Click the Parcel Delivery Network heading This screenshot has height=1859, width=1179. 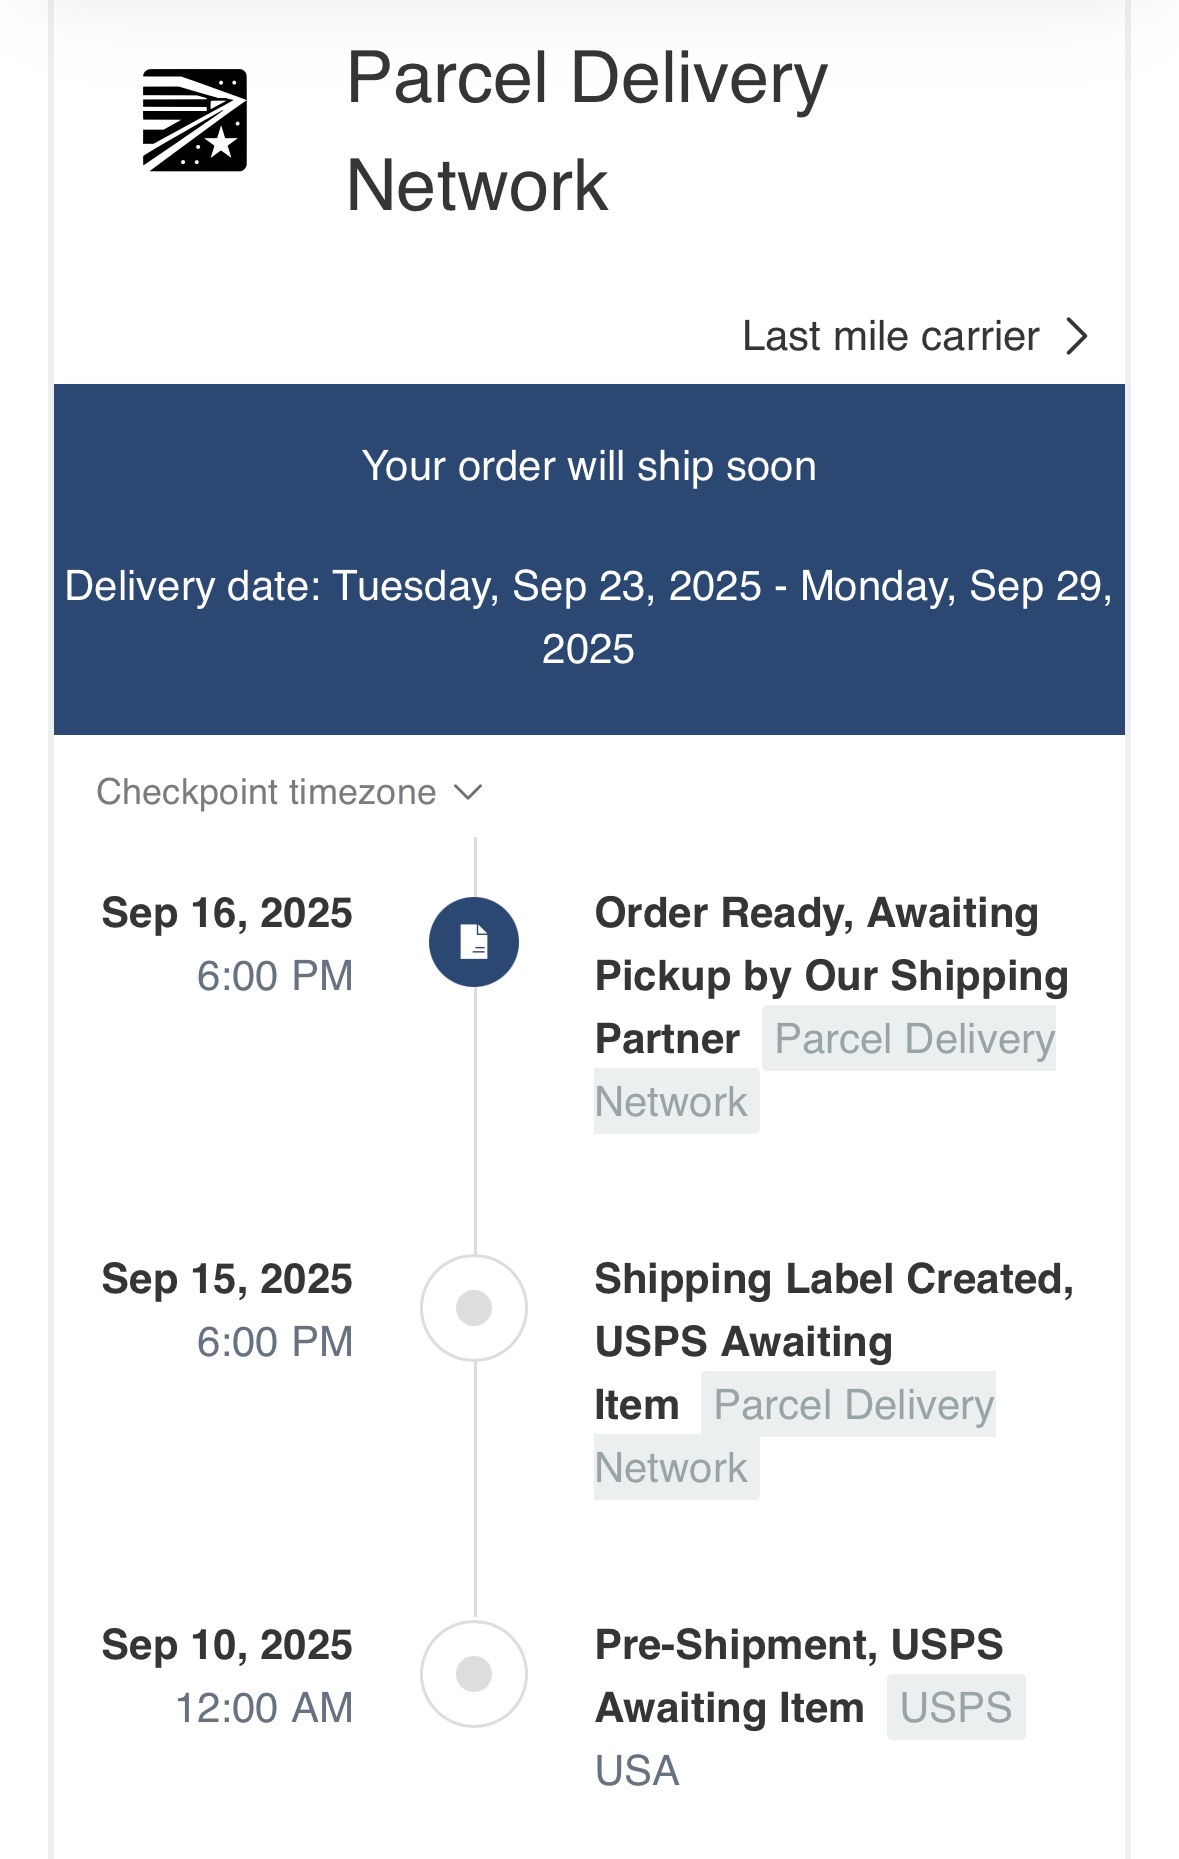(x=586, y=131)
